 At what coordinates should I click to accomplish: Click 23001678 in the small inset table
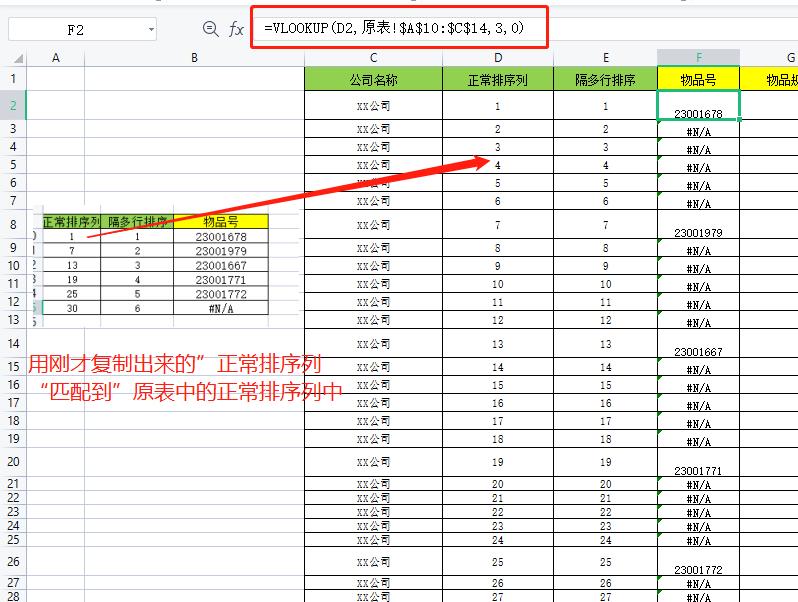tap(221, 237)
